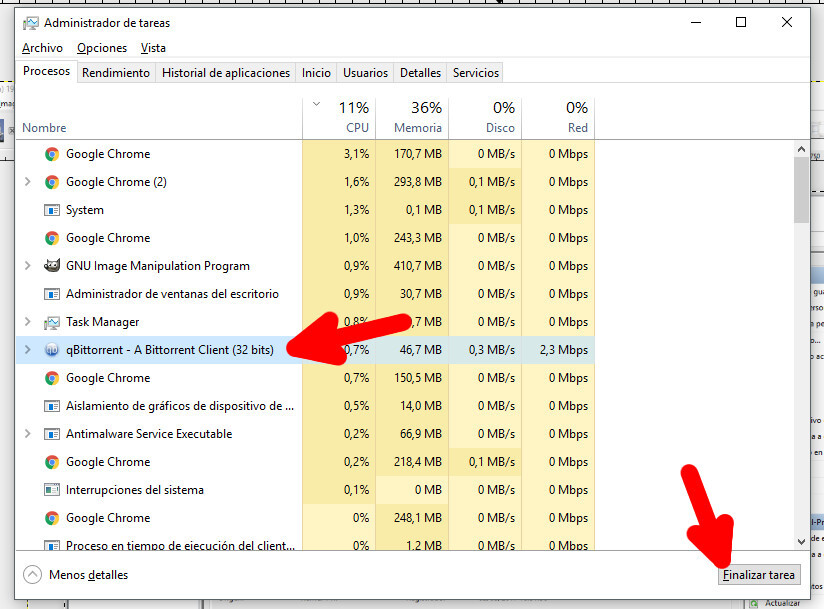Screen dimensions: 824x609
Task: Click the Chrome icon in the 150,5 MB row
Action: point(52,378)
